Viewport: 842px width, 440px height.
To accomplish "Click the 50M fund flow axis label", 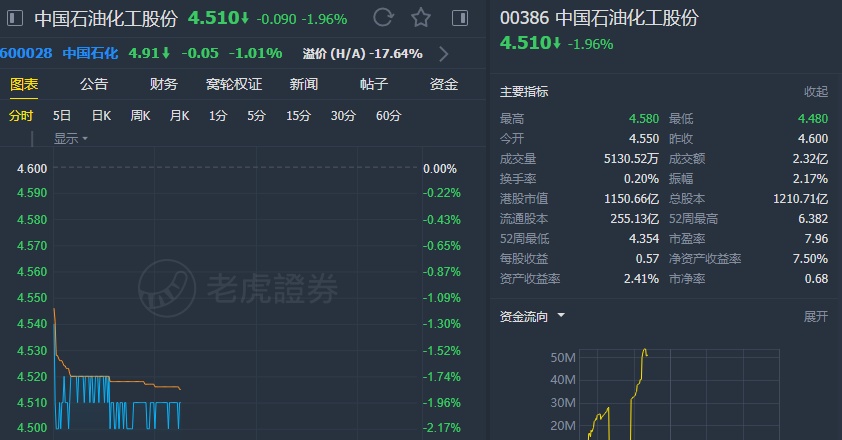I will (563, 358).
